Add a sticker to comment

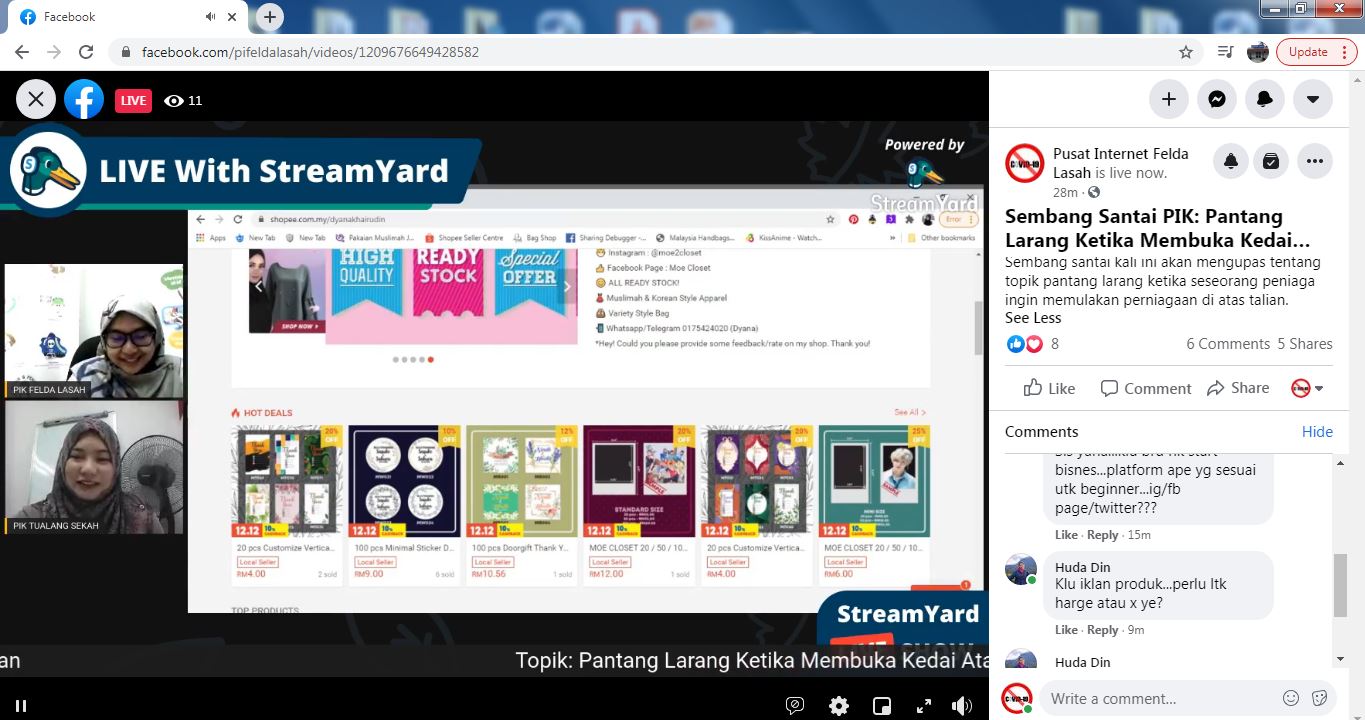(1319, 698)
